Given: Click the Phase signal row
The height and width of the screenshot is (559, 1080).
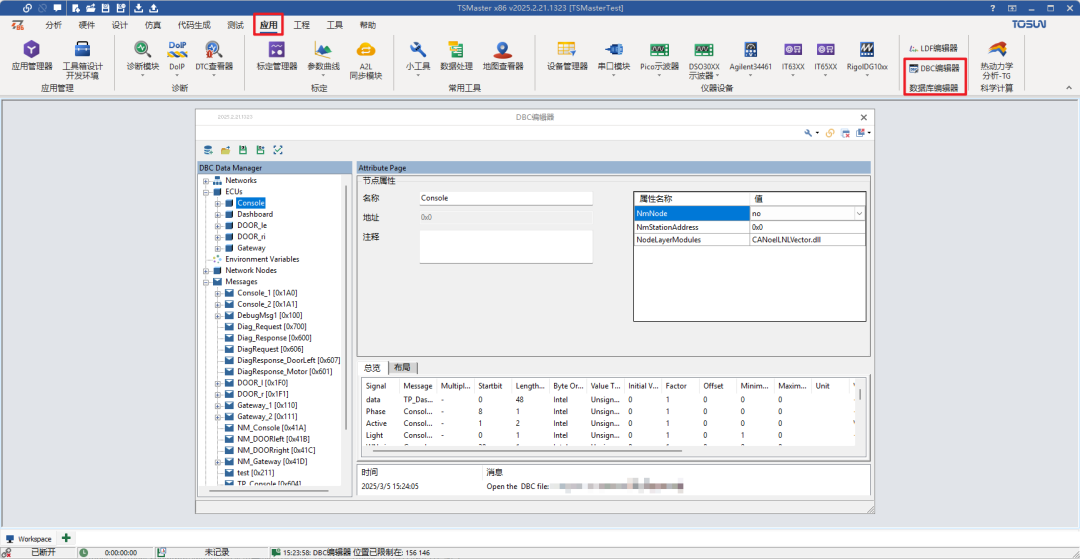Looking at the screenshot, I should click(x=609, y=411).
